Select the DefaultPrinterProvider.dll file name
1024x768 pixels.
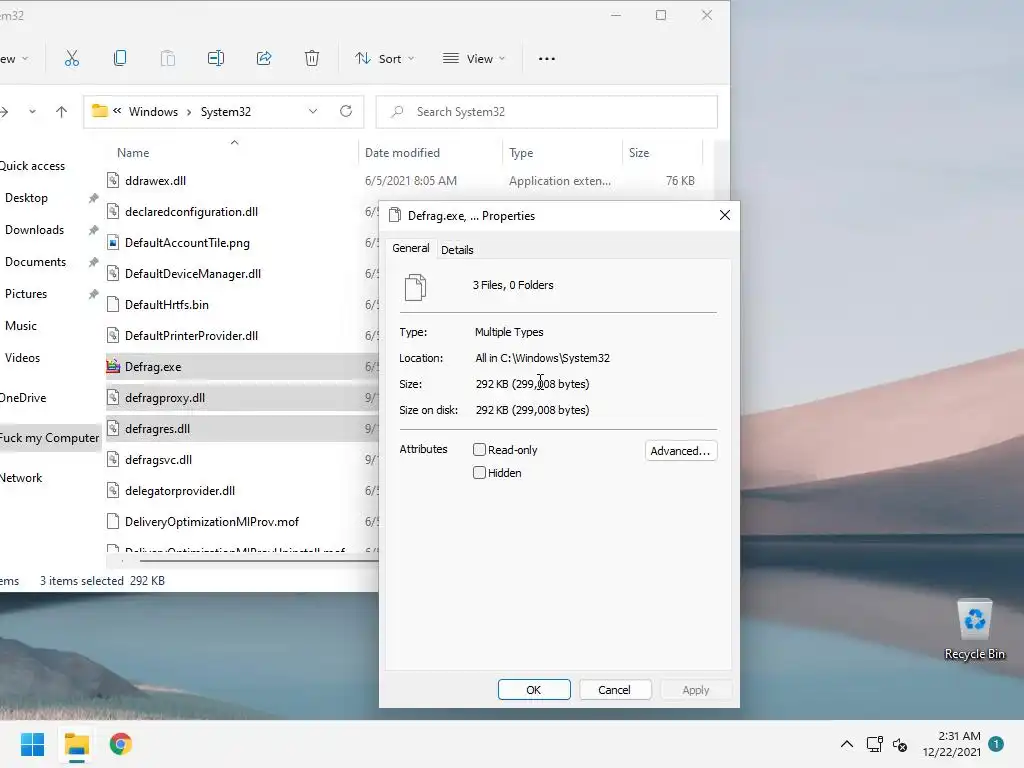pos(191,336)
